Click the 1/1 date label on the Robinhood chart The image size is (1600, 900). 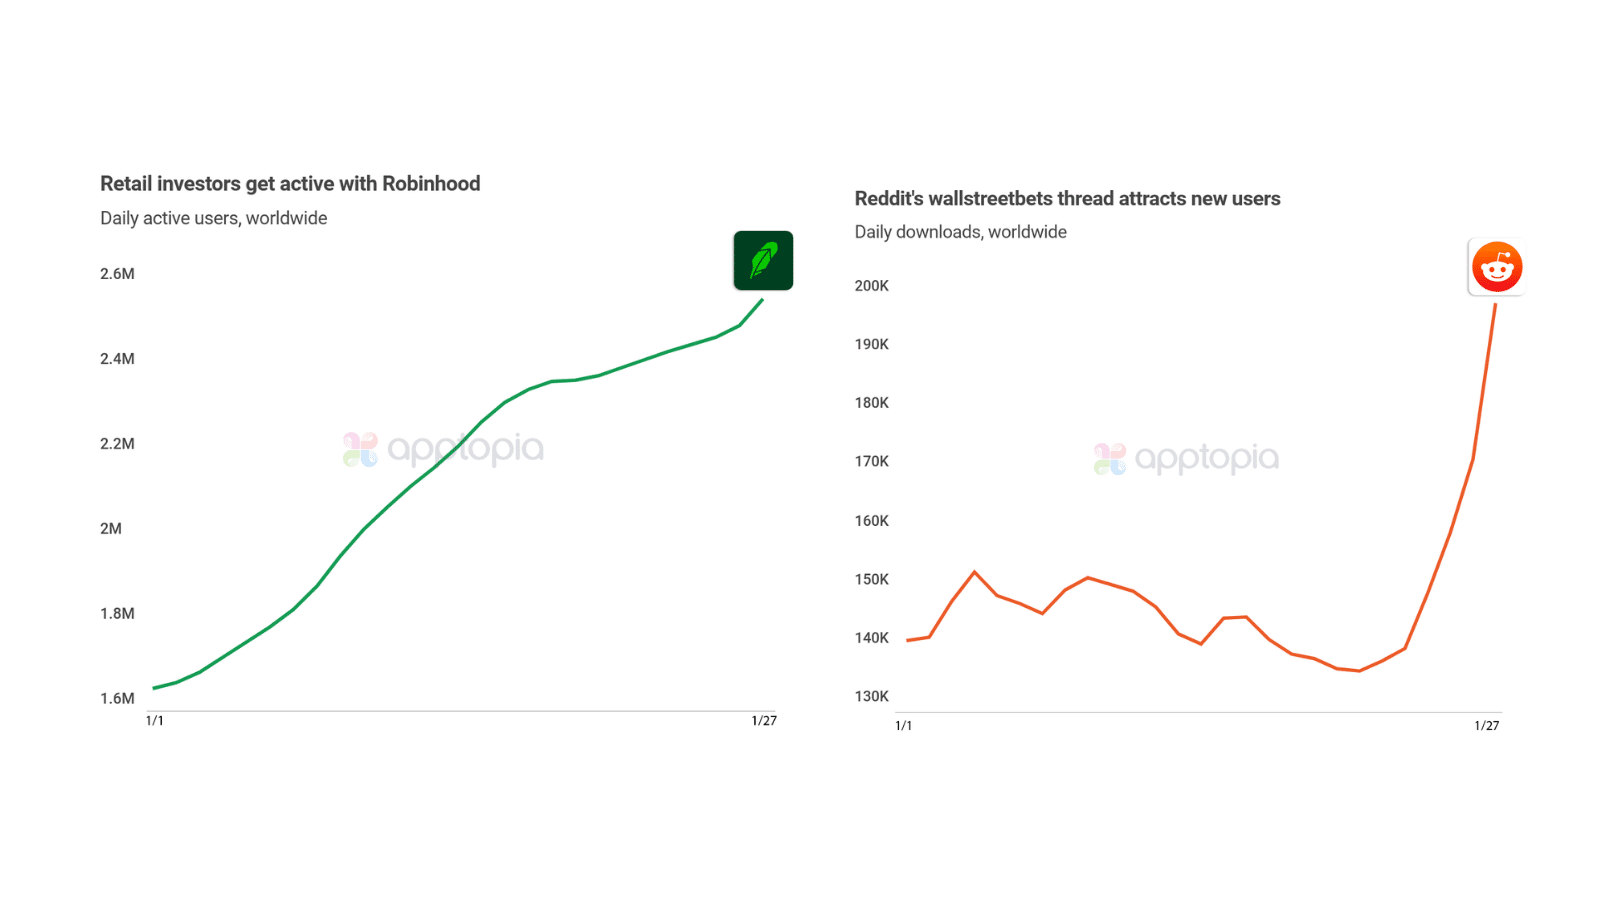point(155,721)
